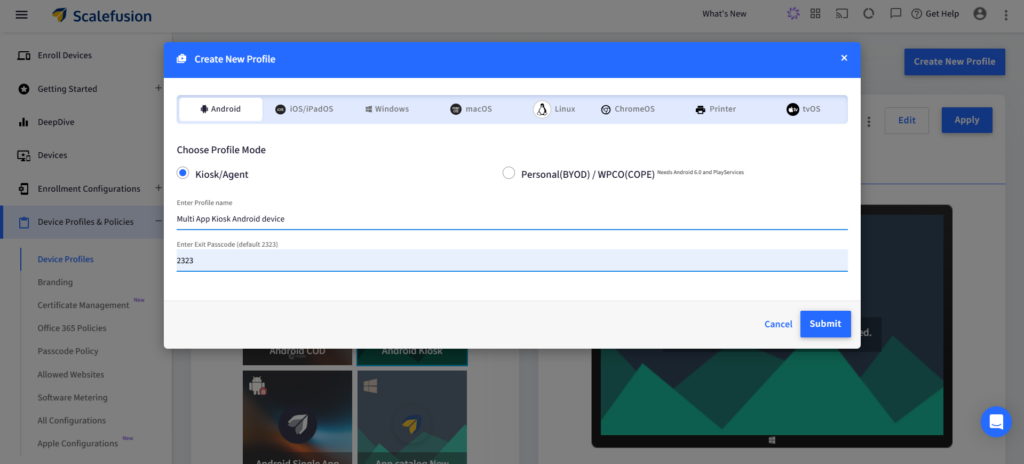Select the Android COD profile card
1024x464 pixels.
(x=297, y=357)
